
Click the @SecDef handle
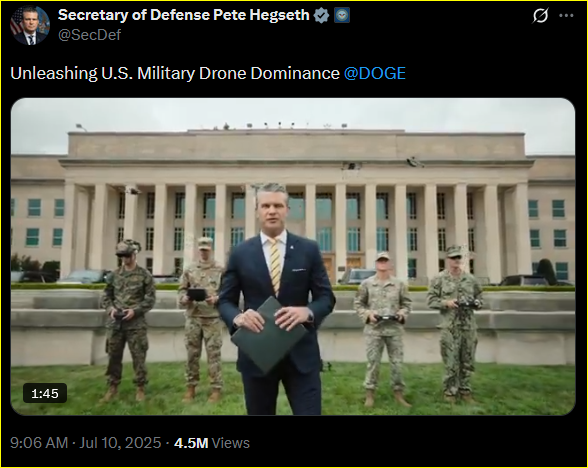click(x=89, y=35)
